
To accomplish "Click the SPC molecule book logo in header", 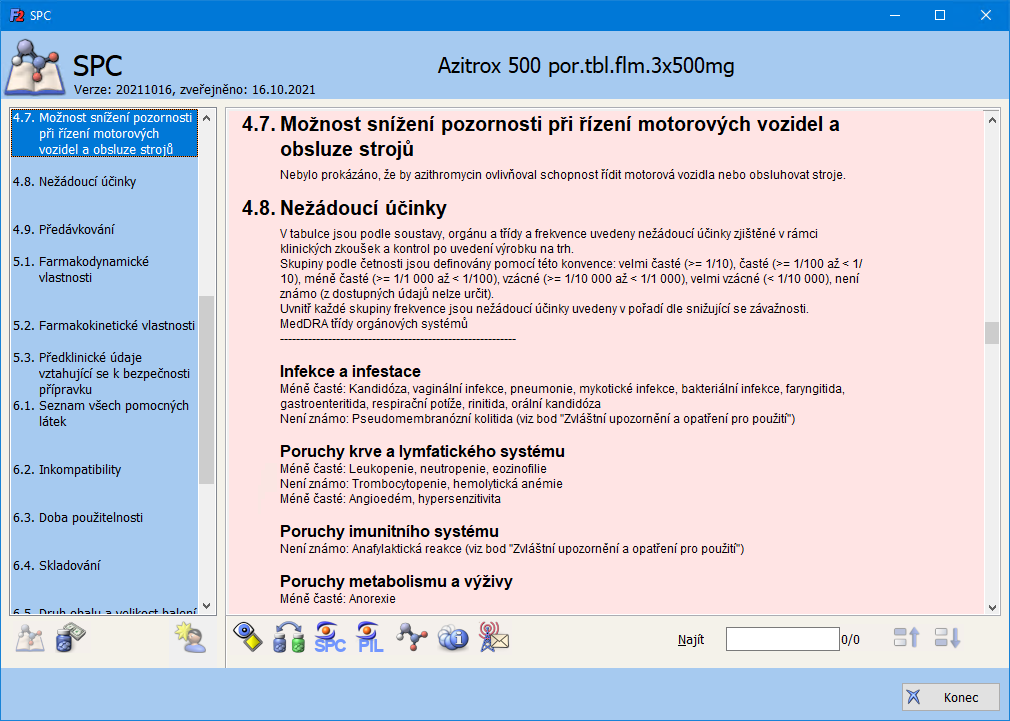I will [35, 68].
